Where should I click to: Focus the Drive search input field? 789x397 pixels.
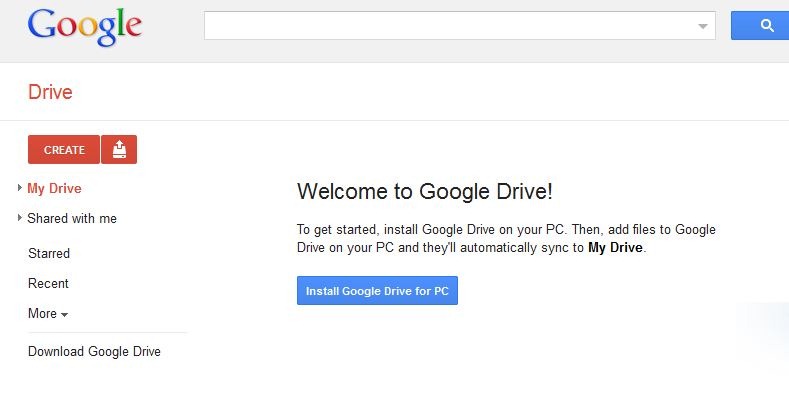click(459, 26)
